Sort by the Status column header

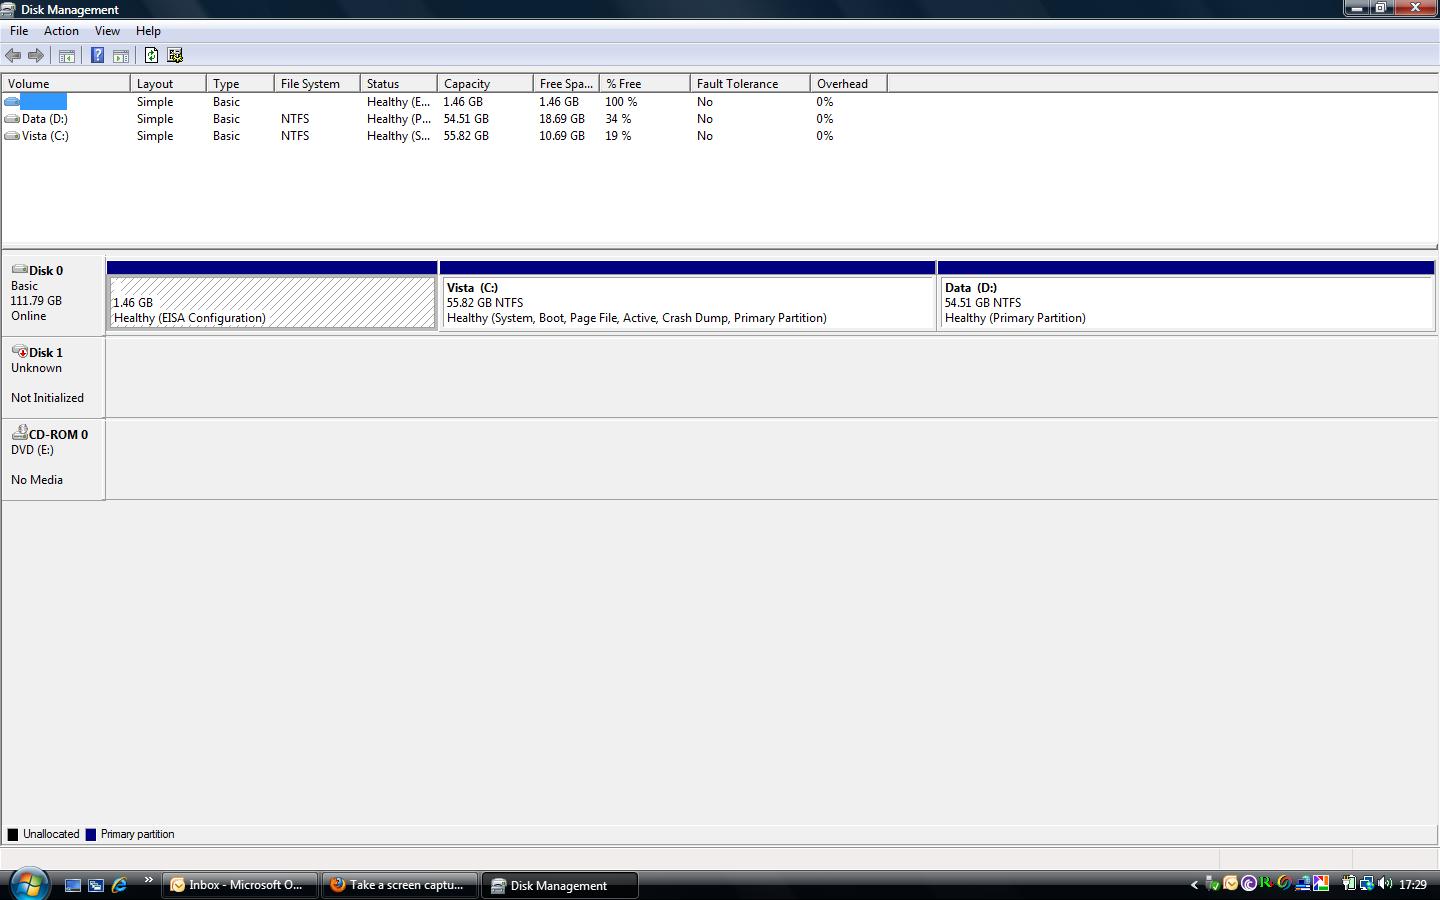(x=398, y=84)
